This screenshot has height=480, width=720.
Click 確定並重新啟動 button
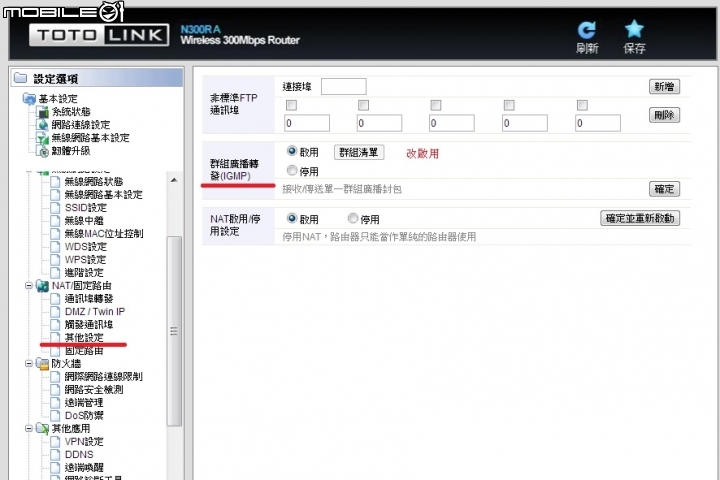tap(640, 218)
